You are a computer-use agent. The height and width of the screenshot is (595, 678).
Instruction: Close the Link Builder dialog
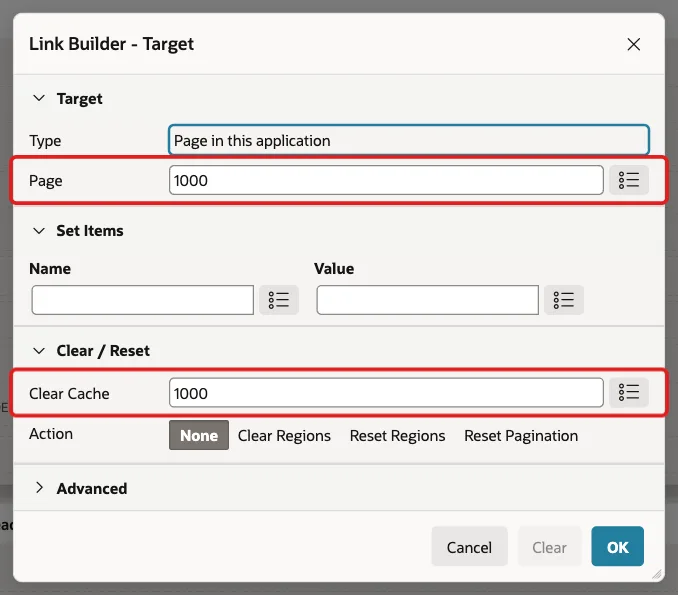click(634, 44)
